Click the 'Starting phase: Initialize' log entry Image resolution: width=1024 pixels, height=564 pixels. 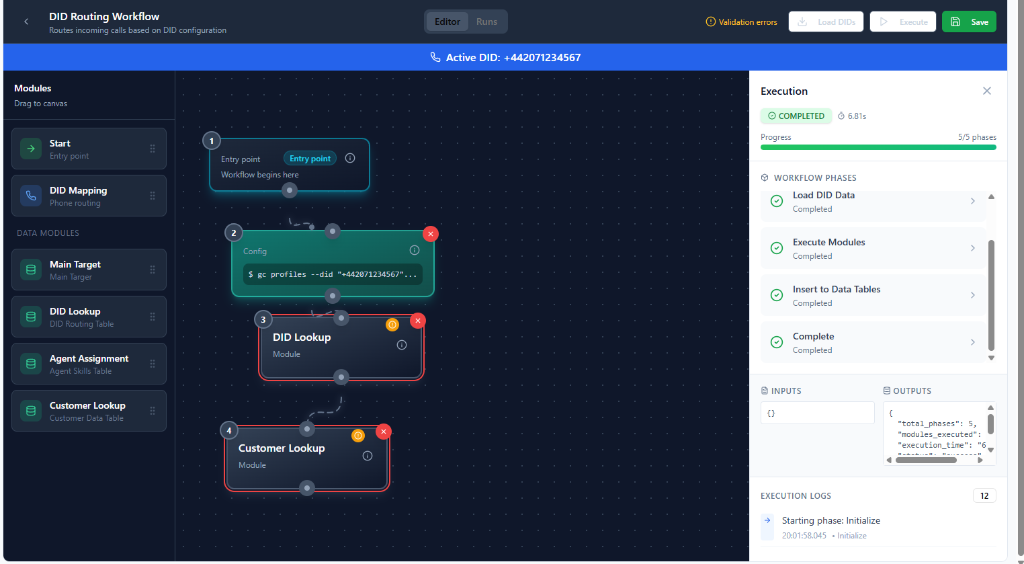(x=878, y=527)
